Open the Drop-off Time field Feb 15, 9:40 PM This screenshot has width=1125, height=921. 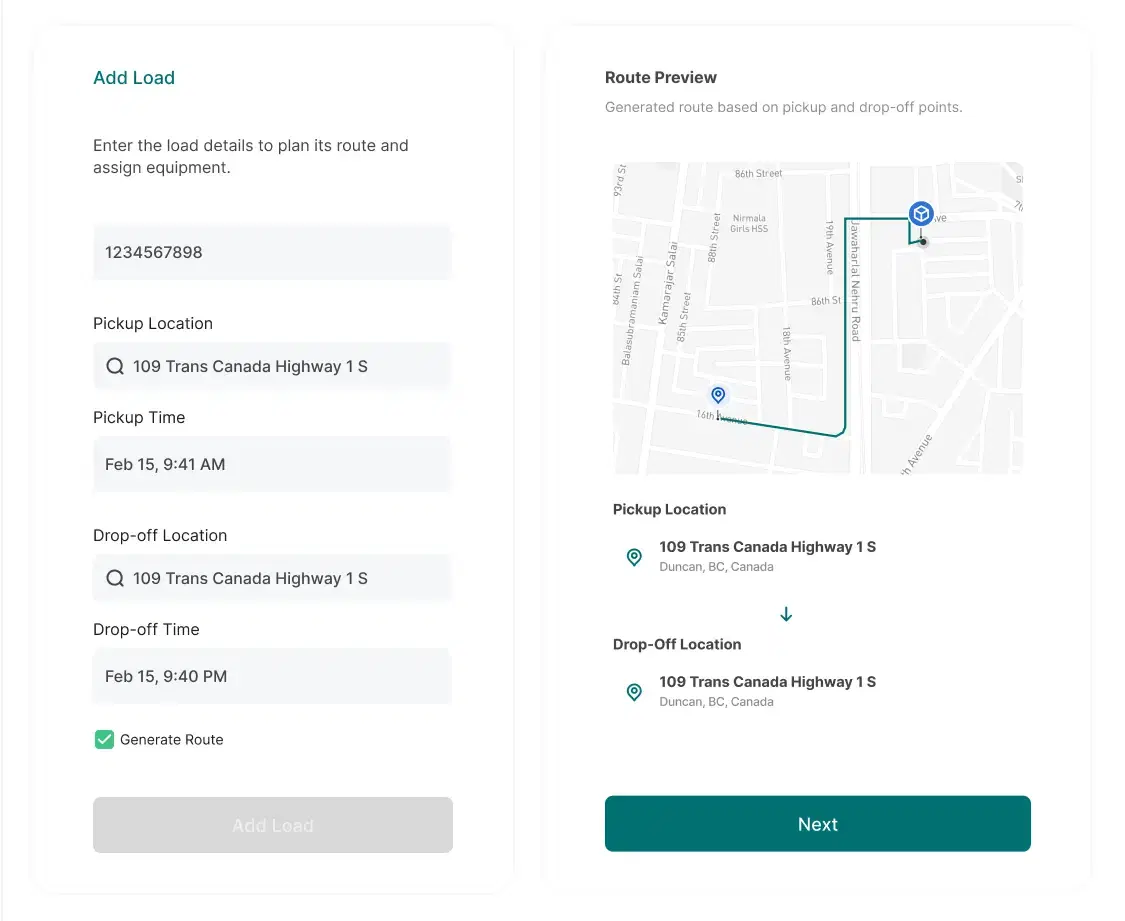273,676
